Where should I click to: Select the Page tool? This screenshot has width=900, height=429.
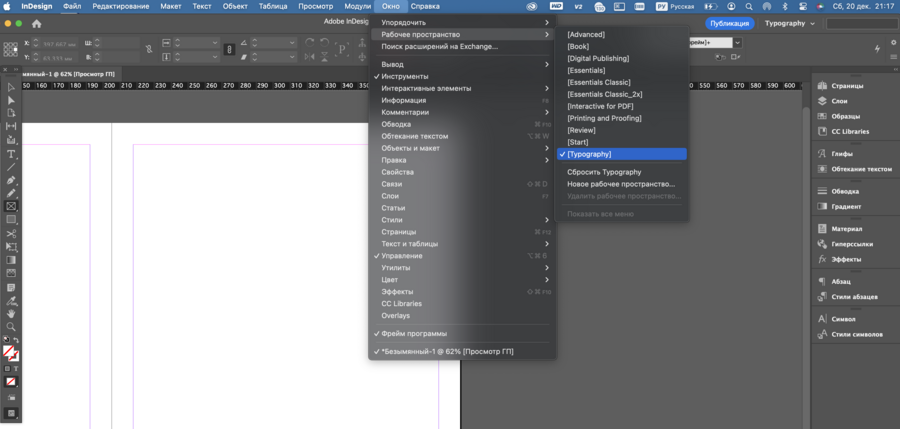(x=11, y=113)
